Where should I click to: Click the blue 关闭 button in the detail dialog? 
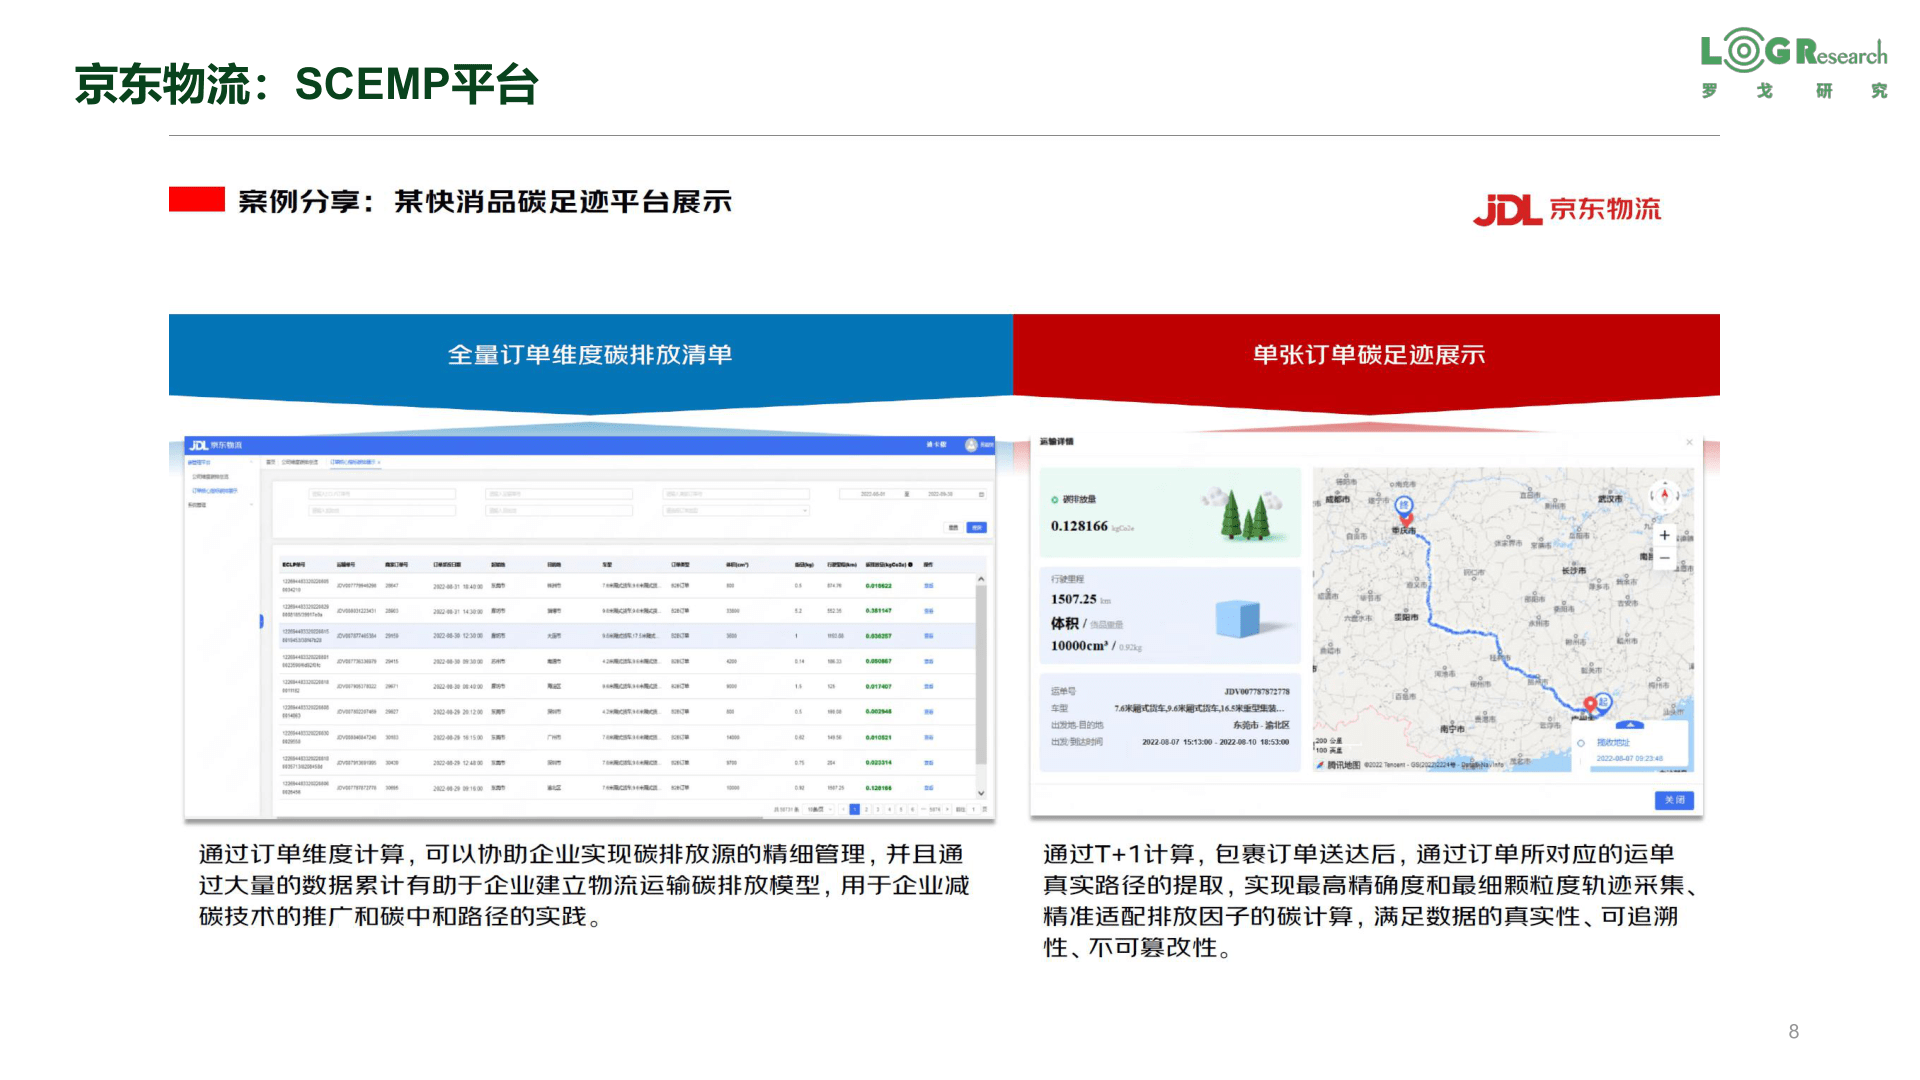[1674, 800]
